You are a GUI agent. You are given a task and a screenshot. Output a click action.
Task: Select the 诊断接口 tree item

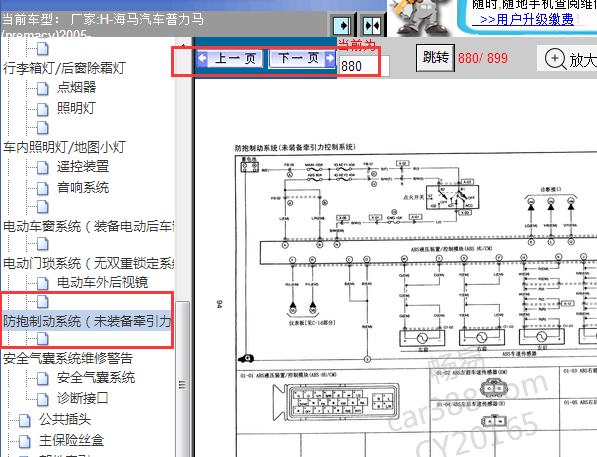83,398
